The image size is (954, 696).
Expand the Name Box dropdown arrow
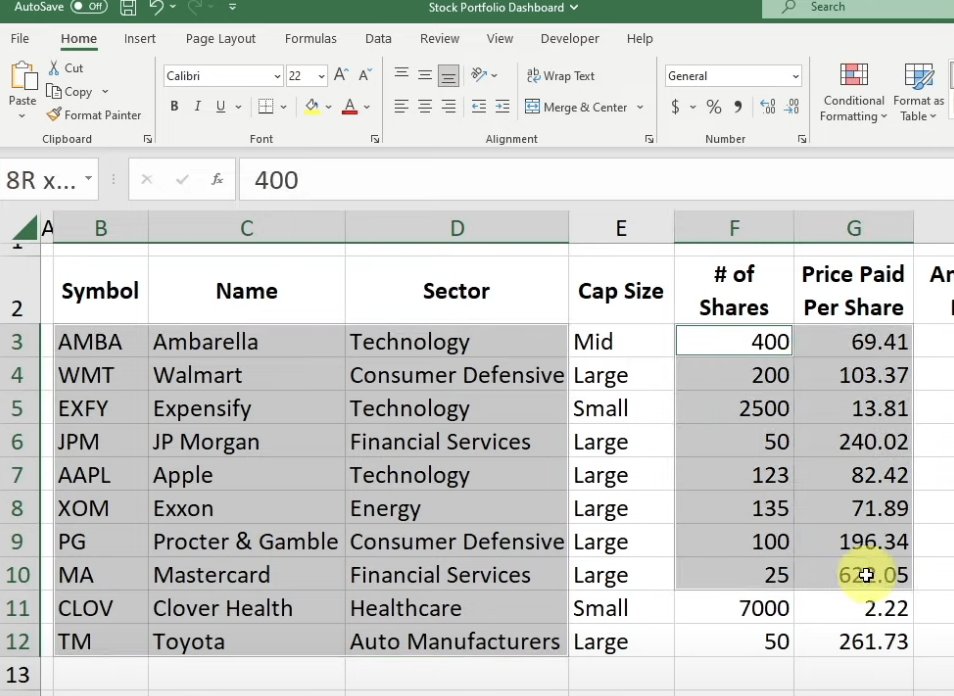(89, 178)
